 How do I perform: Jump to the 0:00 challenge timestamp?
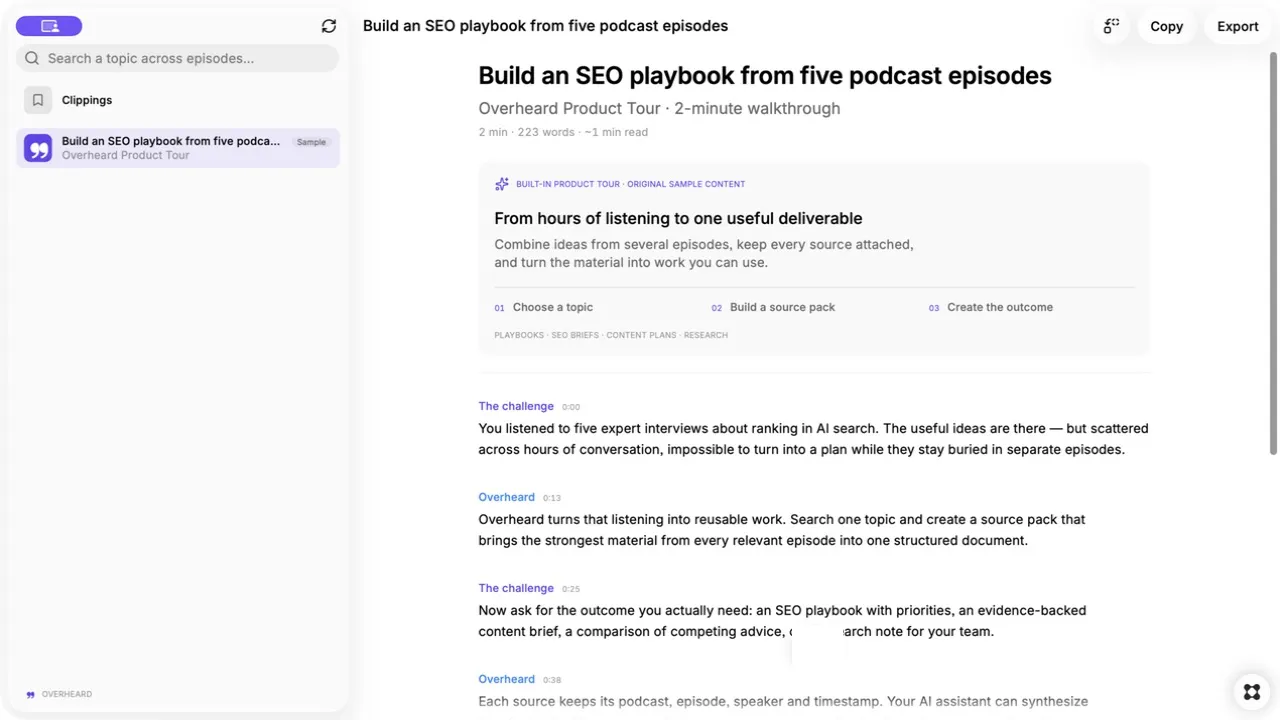(x=571, y=407)
